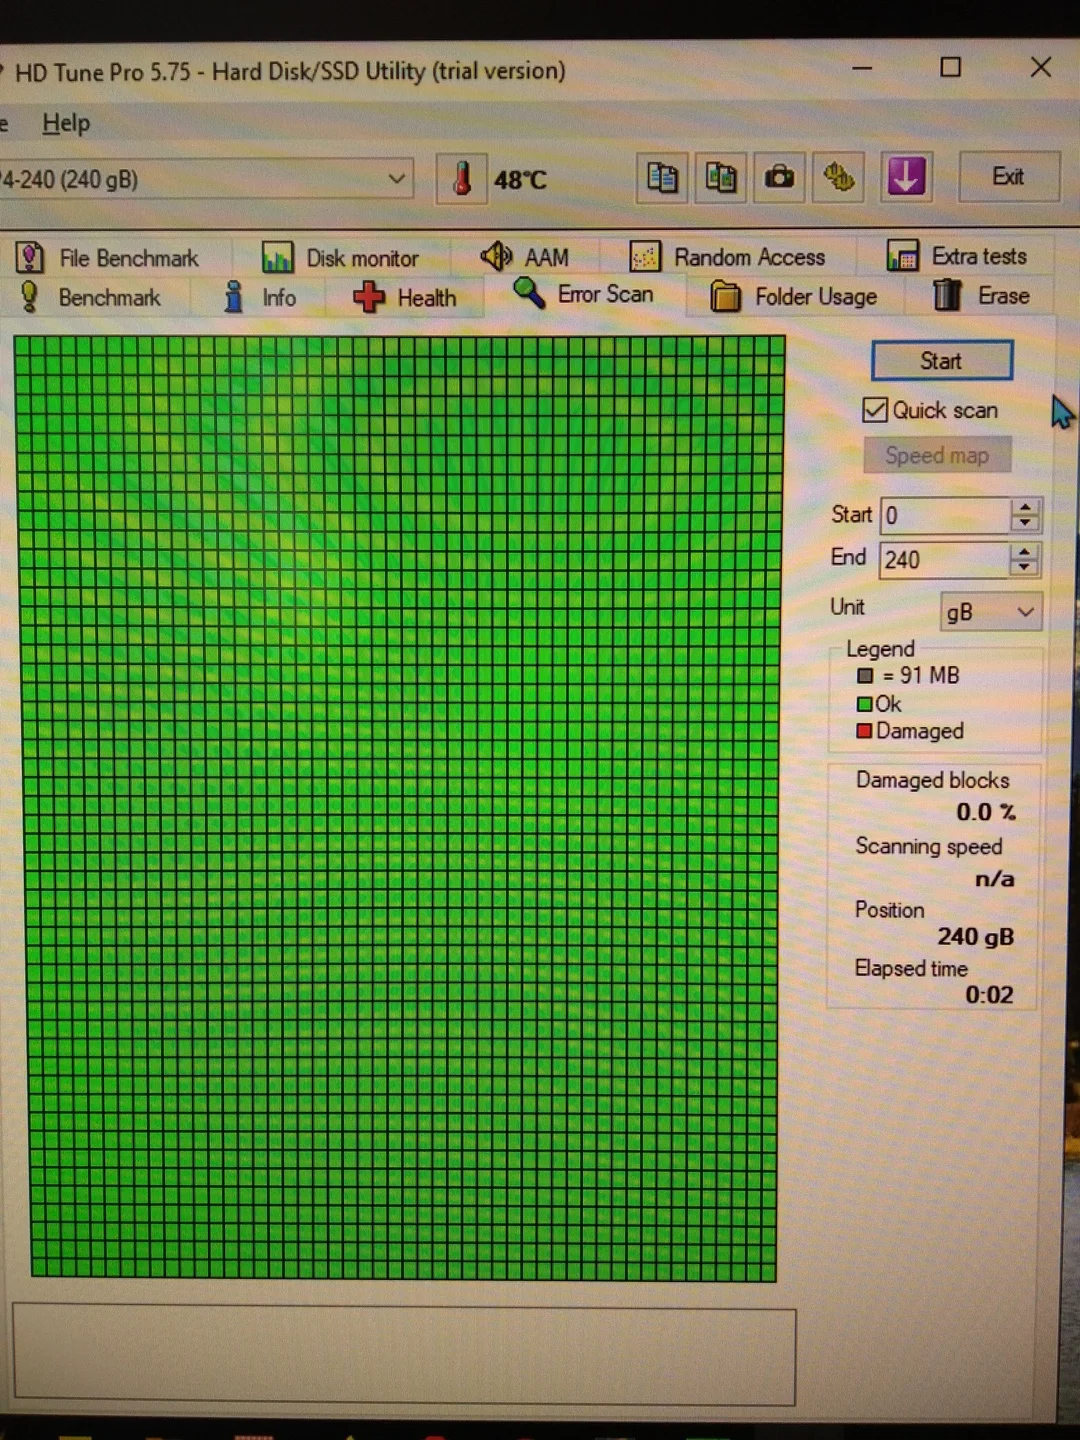
Task: Switch to the Info tab
Action: point(261,297)
